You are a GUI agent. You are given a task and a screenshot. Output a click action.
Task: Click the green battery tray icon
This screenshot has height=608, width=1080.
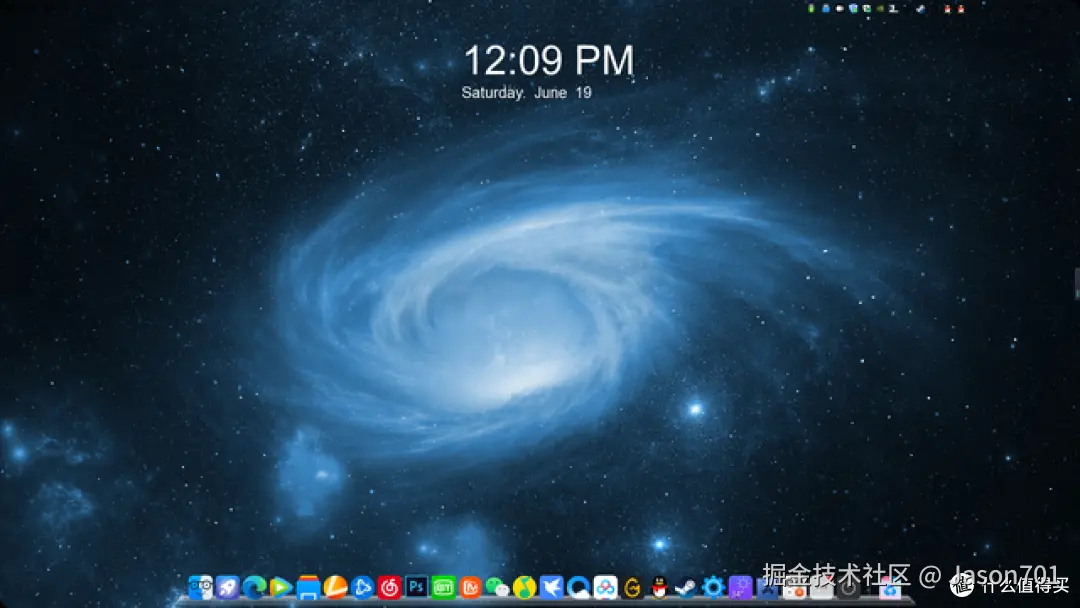tap(811, 8)
